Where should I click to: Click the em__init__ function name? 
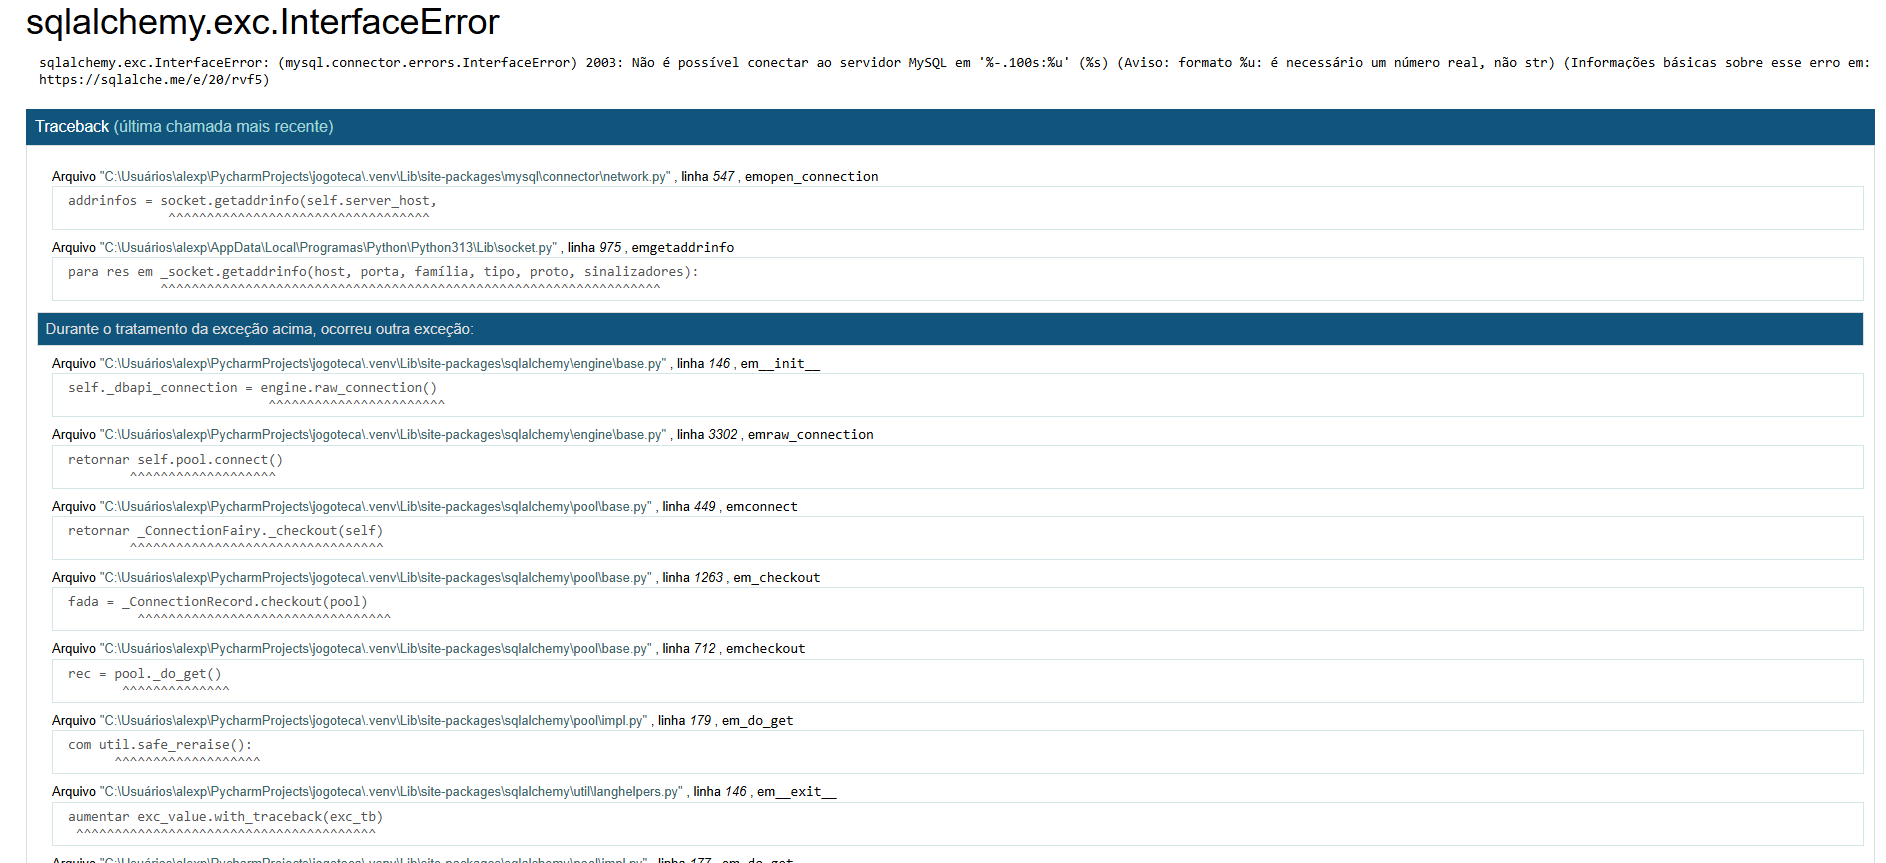click(x=780, y=364)
